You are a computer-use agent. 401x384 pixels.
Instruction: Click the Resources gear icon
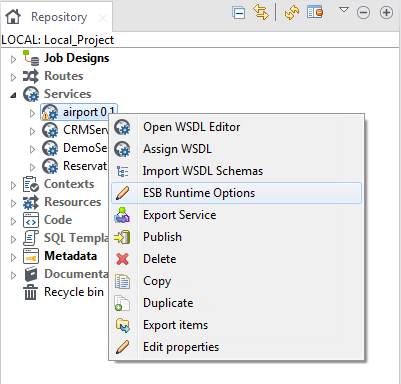click(31, 202)
